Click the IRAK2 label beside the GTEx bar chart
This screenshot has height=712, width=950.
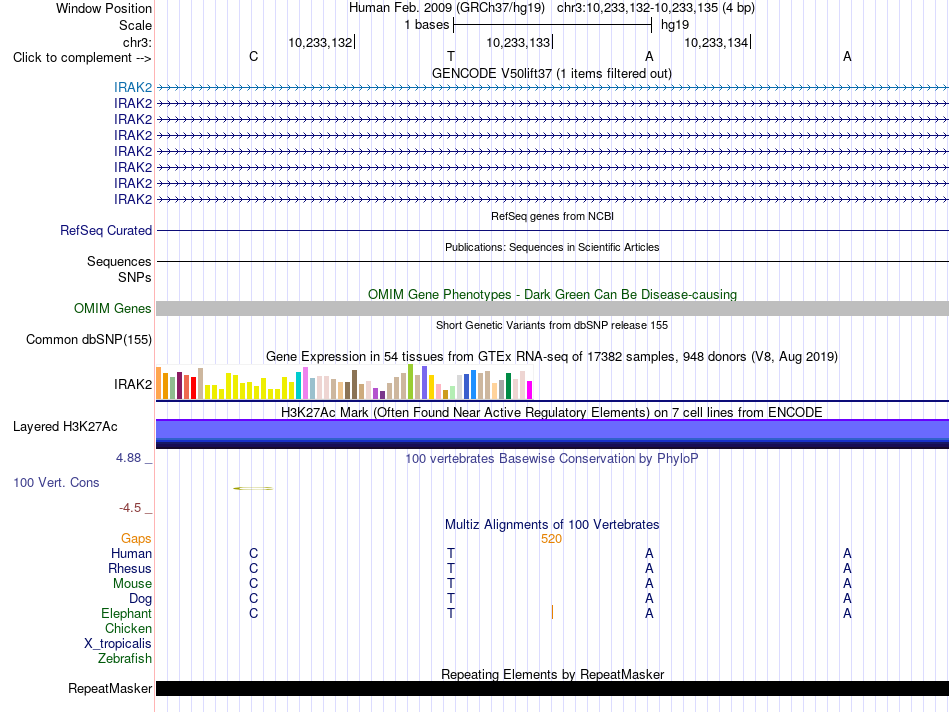(133, 384)
